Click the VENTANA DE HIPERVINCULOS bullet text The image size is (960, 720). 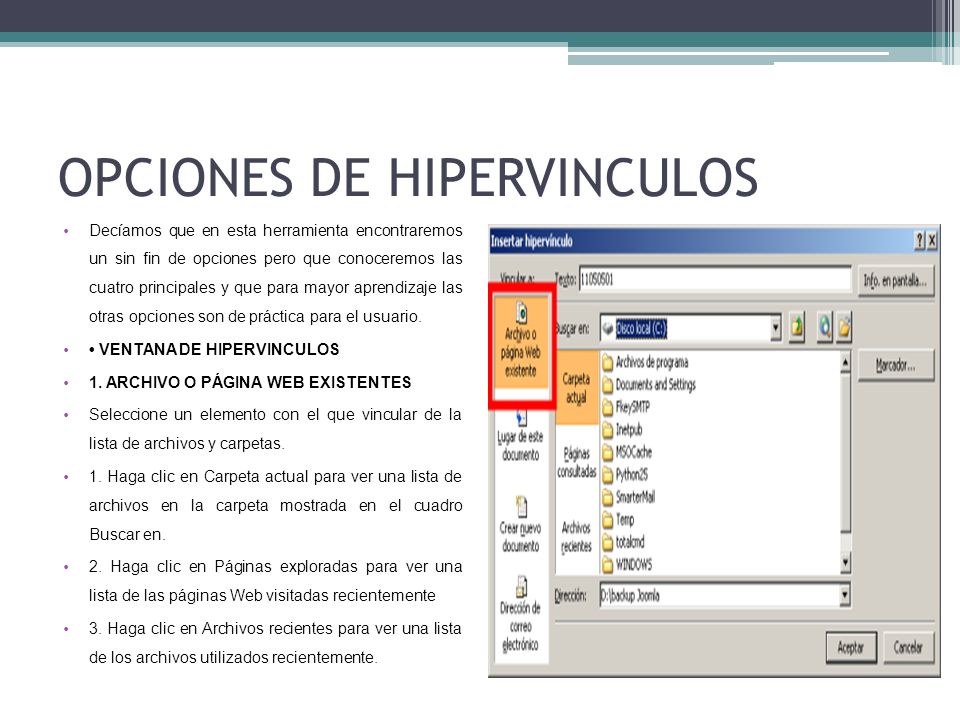[x=219, y=350]
